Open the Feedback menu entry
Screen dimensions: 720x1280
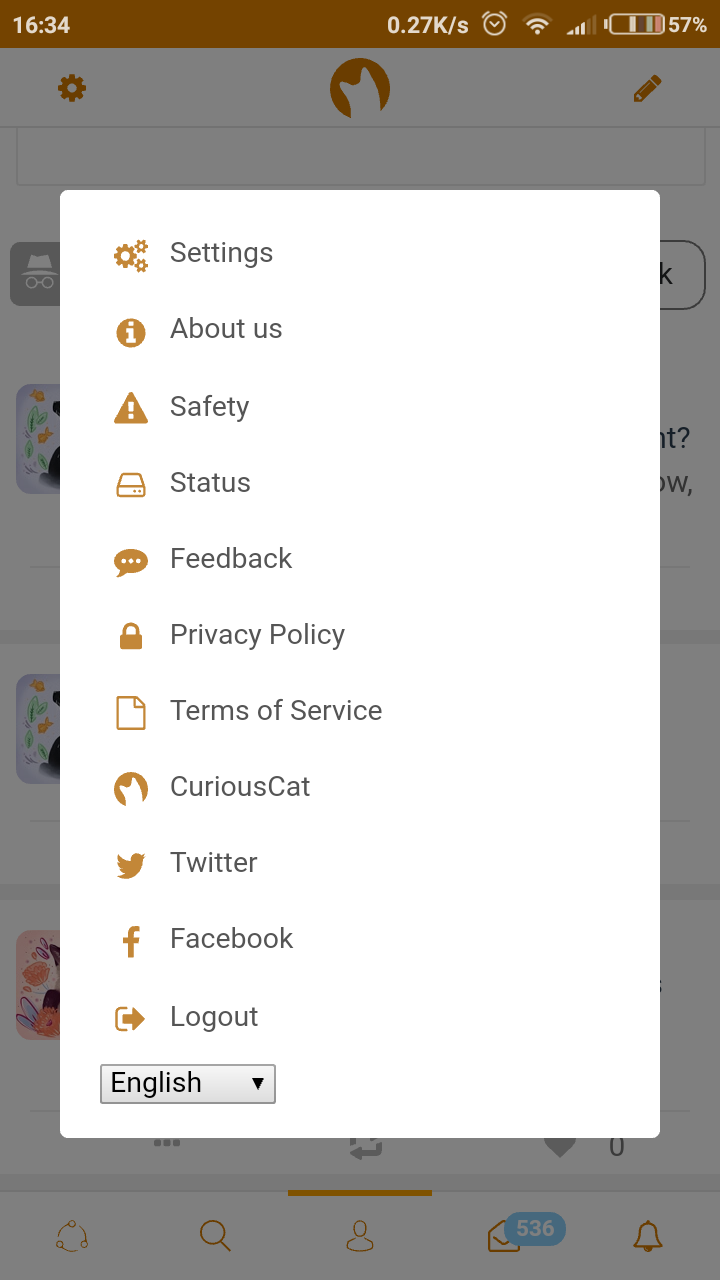(231, 559)
